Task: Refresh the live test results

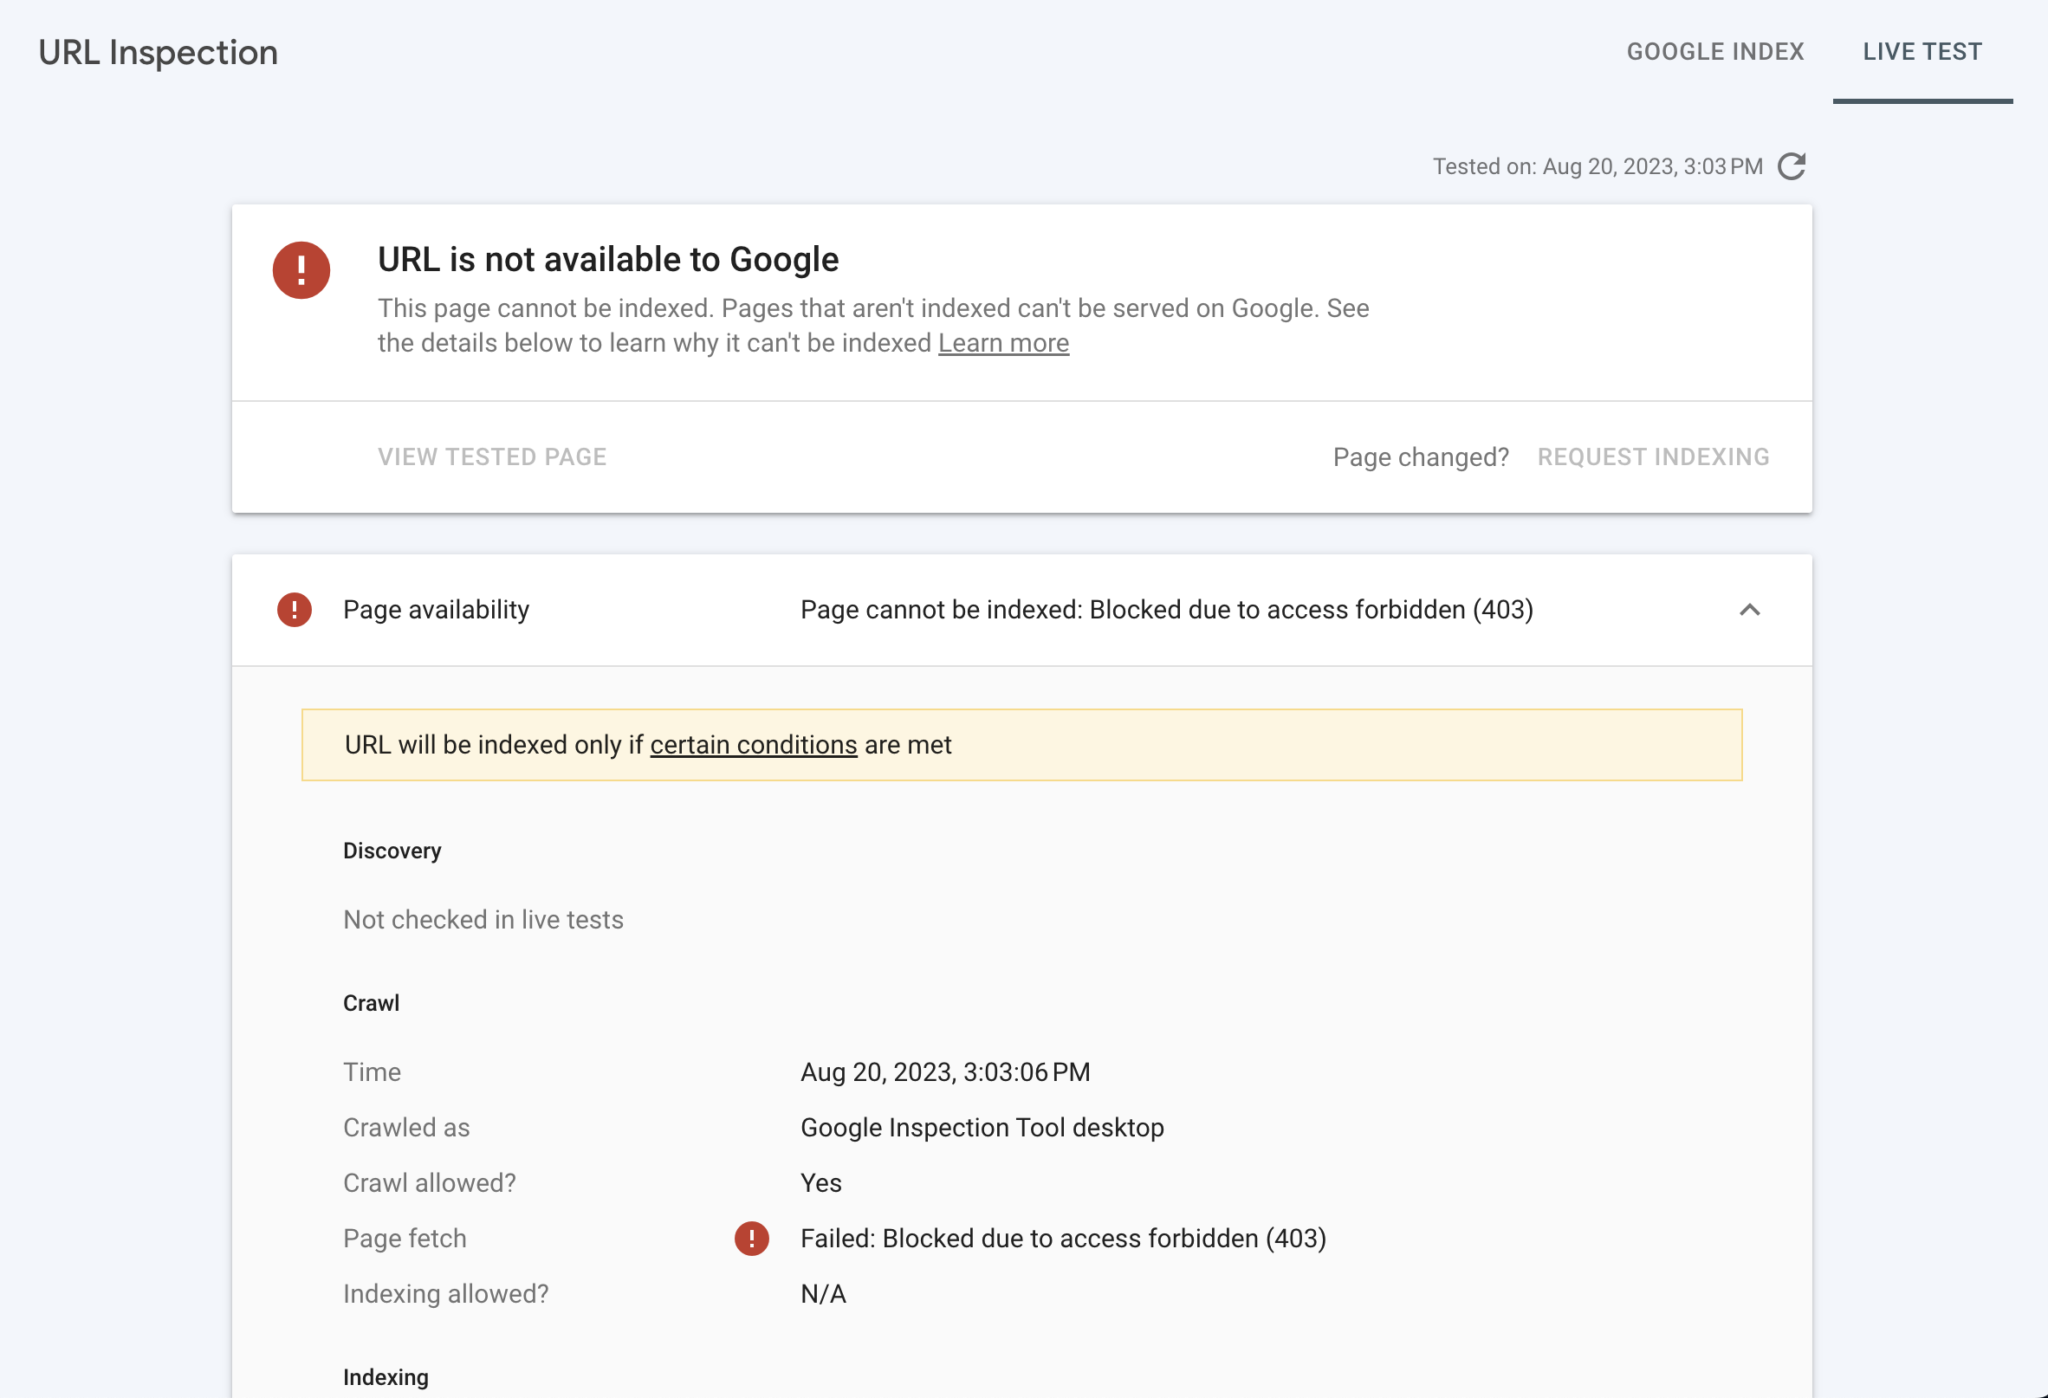Action: pyautogui.click(x=1793, y=166)
